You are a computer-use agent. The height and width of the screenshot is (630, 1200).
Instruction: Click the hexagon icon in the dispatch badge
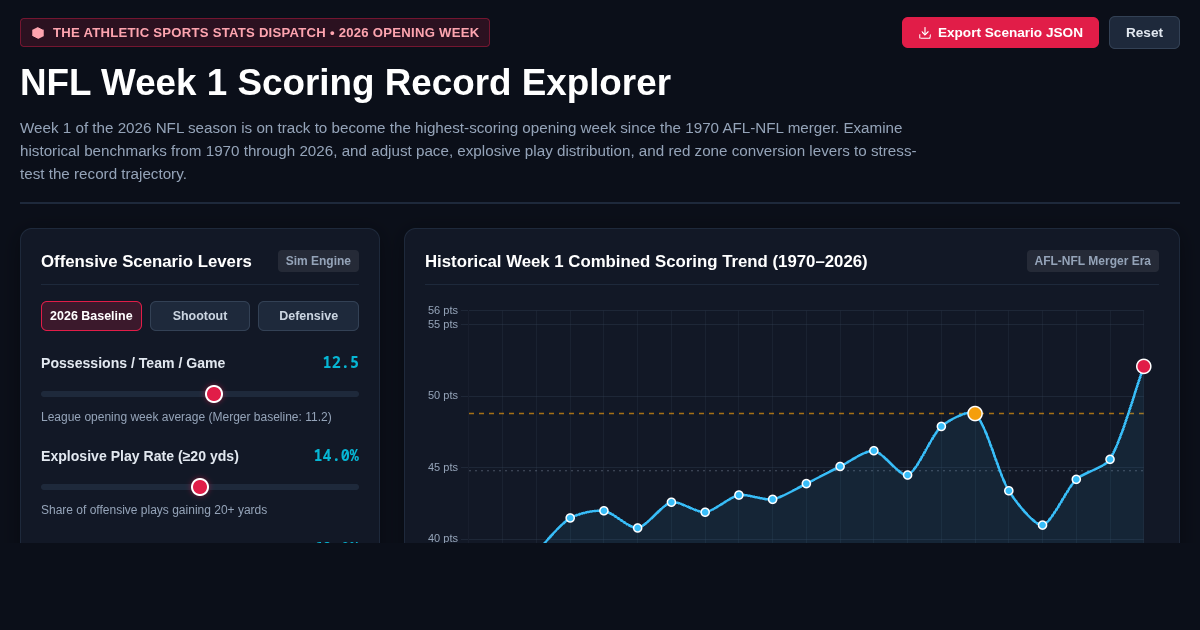(38, 33)
